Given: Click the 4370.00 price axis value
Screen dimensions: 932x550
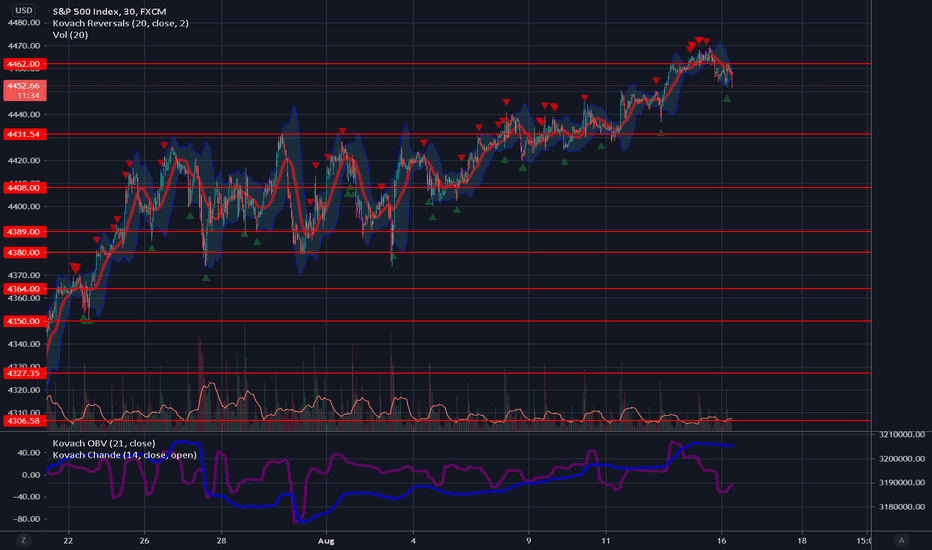Looking at the screenshot, I should [24, 275].
